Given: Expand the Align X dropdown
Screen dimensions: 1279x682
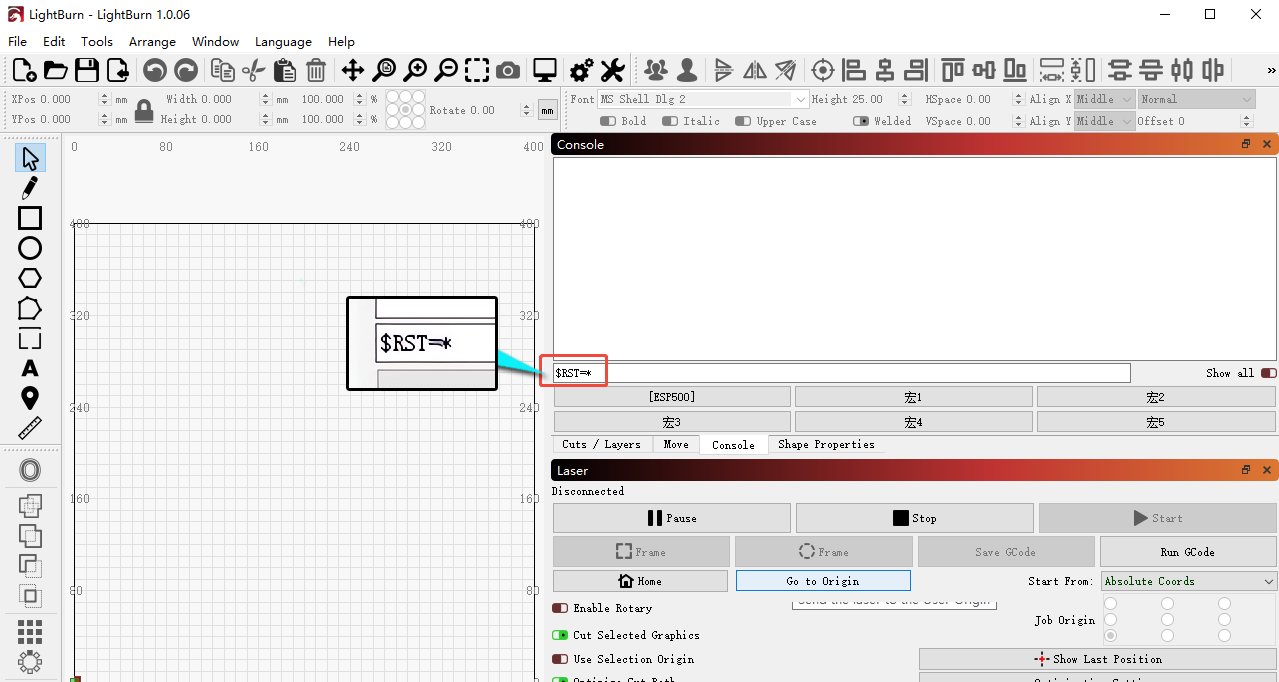Looking at the screenshot, I should tap(1105, 99).
